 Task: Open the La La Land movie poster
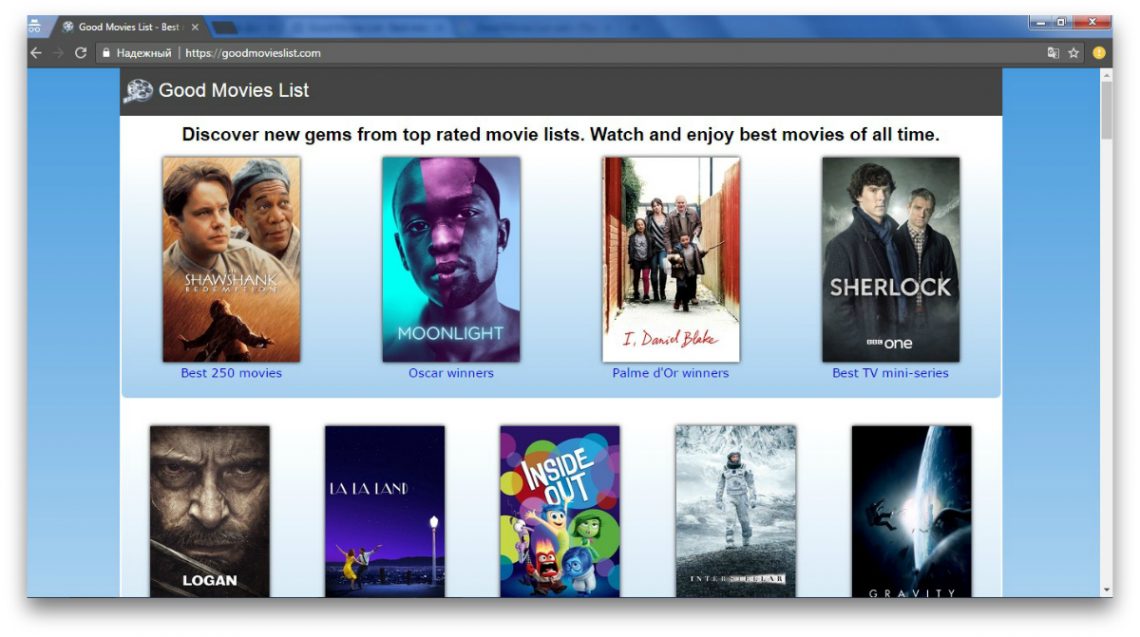pos(385,511)
